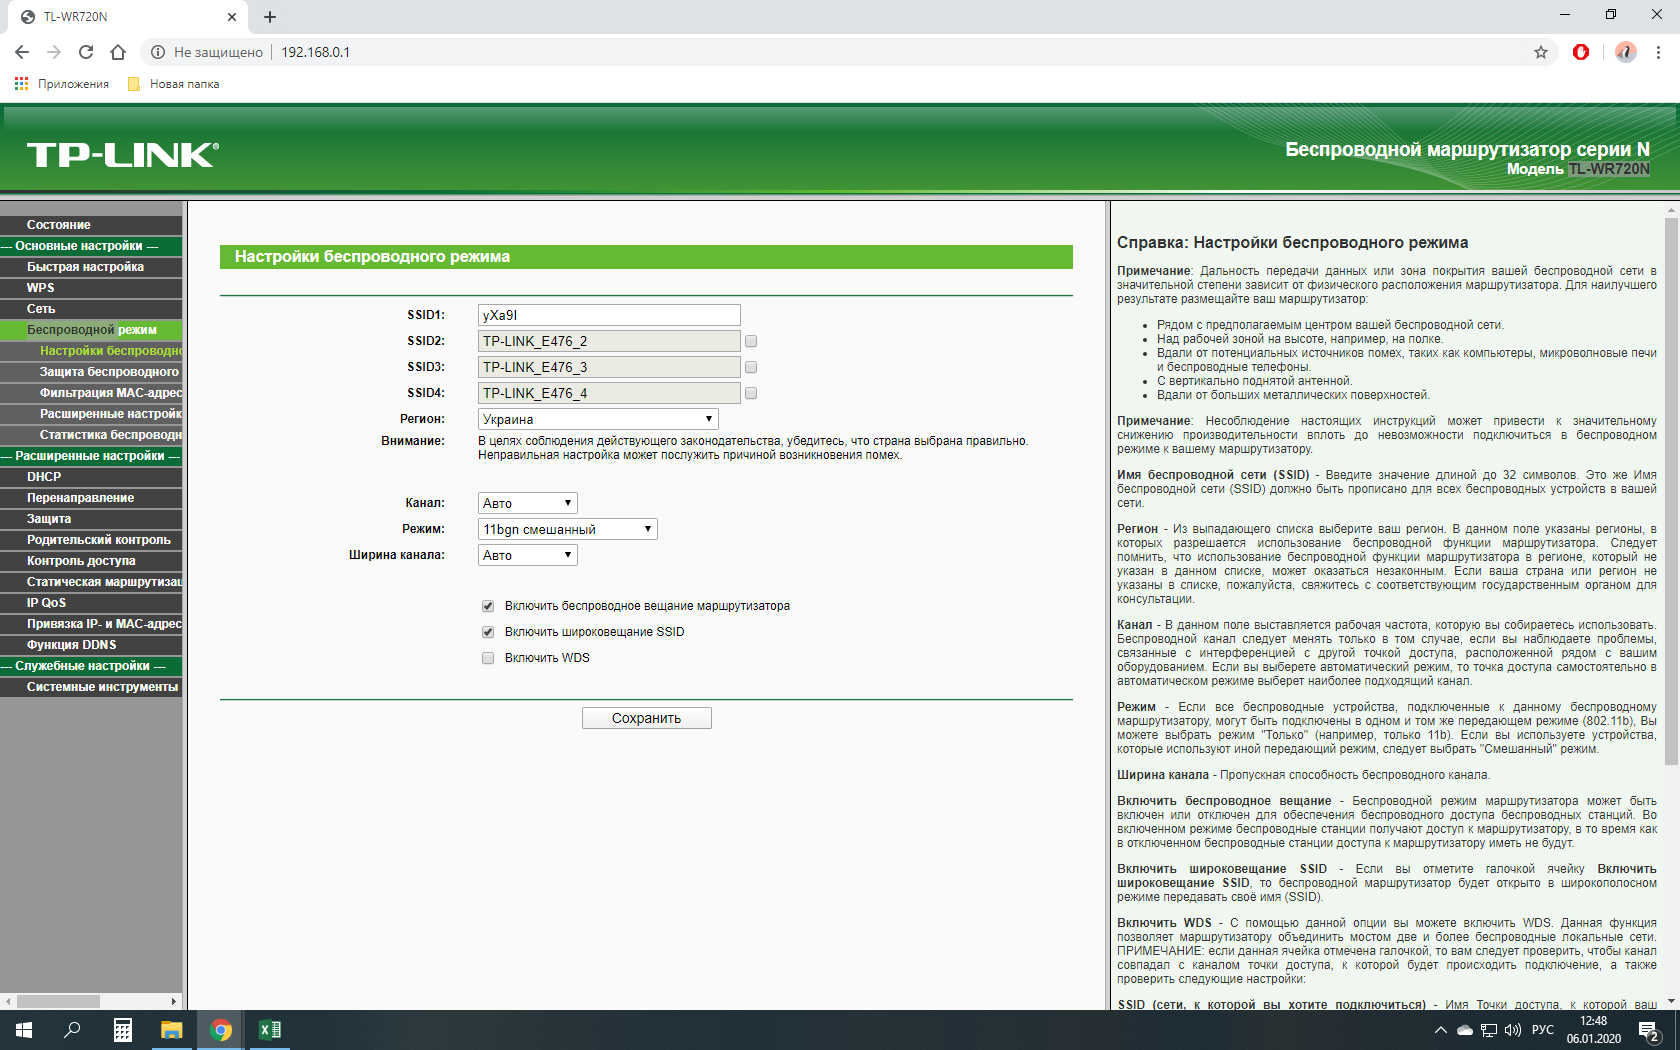Click the SSID1 input field
The image size is (1680, 1050).
pyautogui.click(x=609, y=315)
